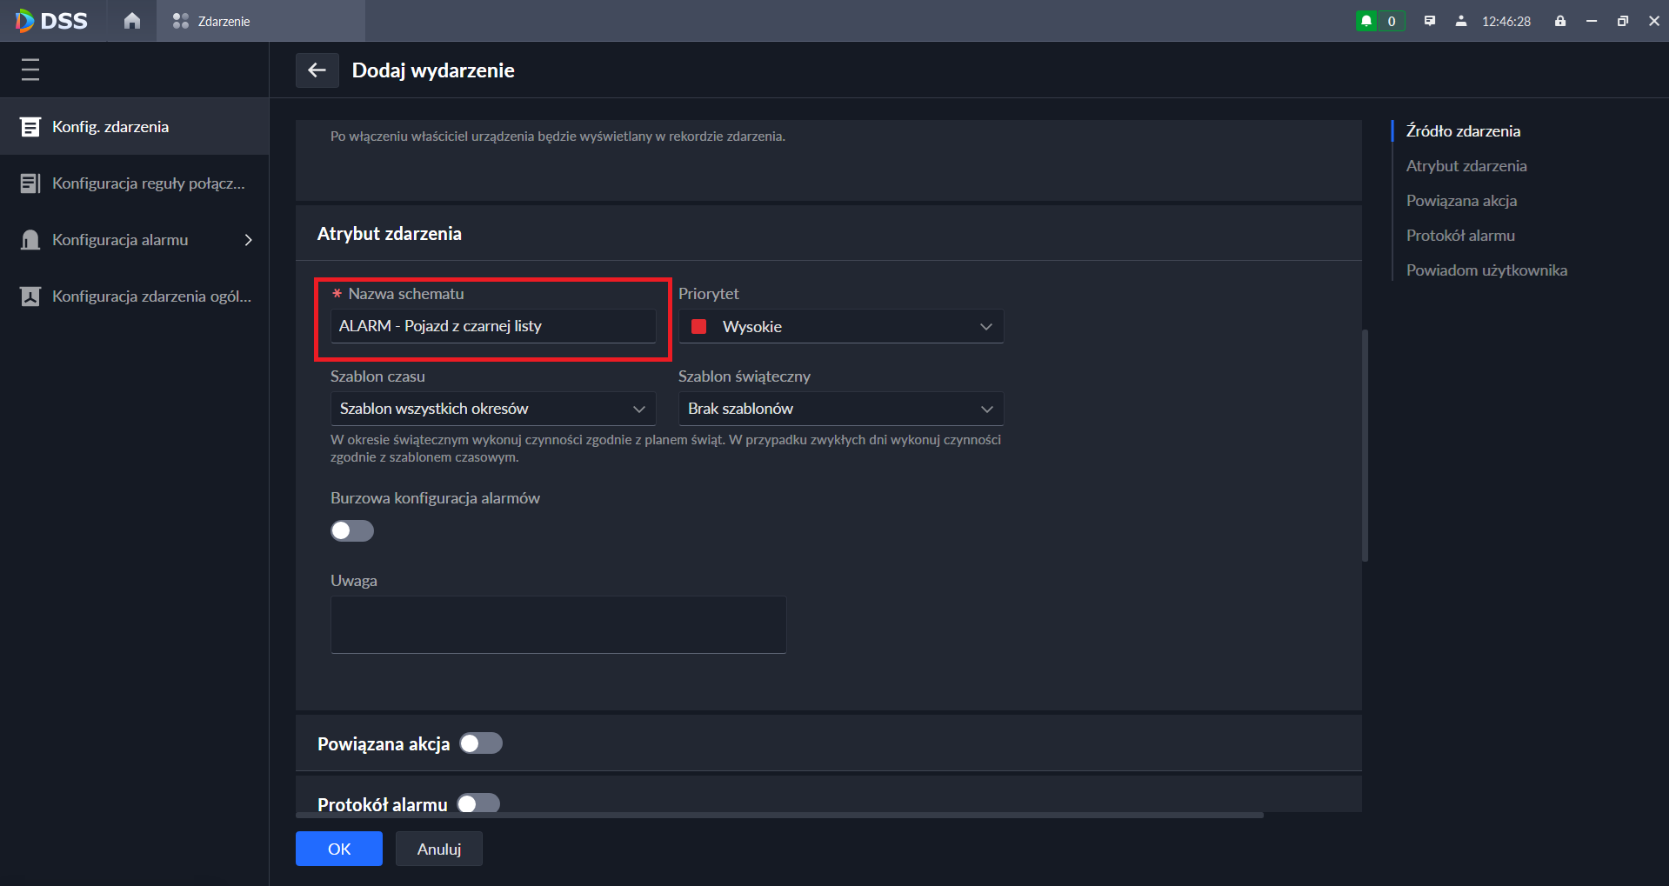Click the Anuluj button
The width and height of the screenshot is (1669, 886).
pyautogui.click(x=439, y=849)
